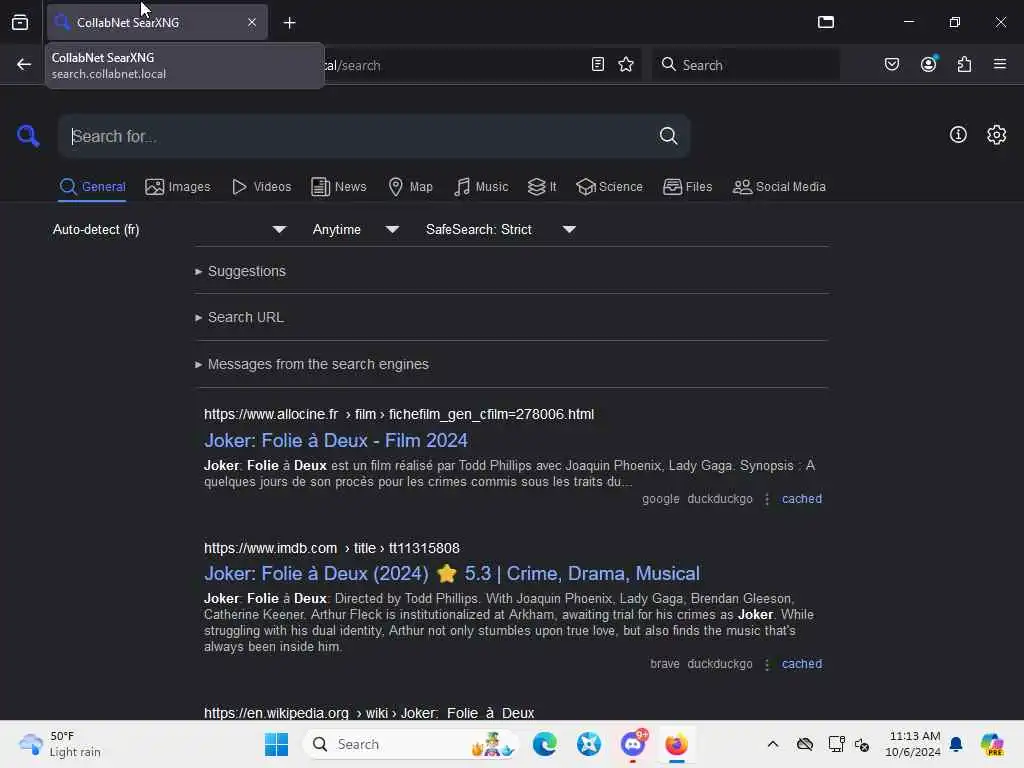Open the notification bell in the tray

point(956,744)
